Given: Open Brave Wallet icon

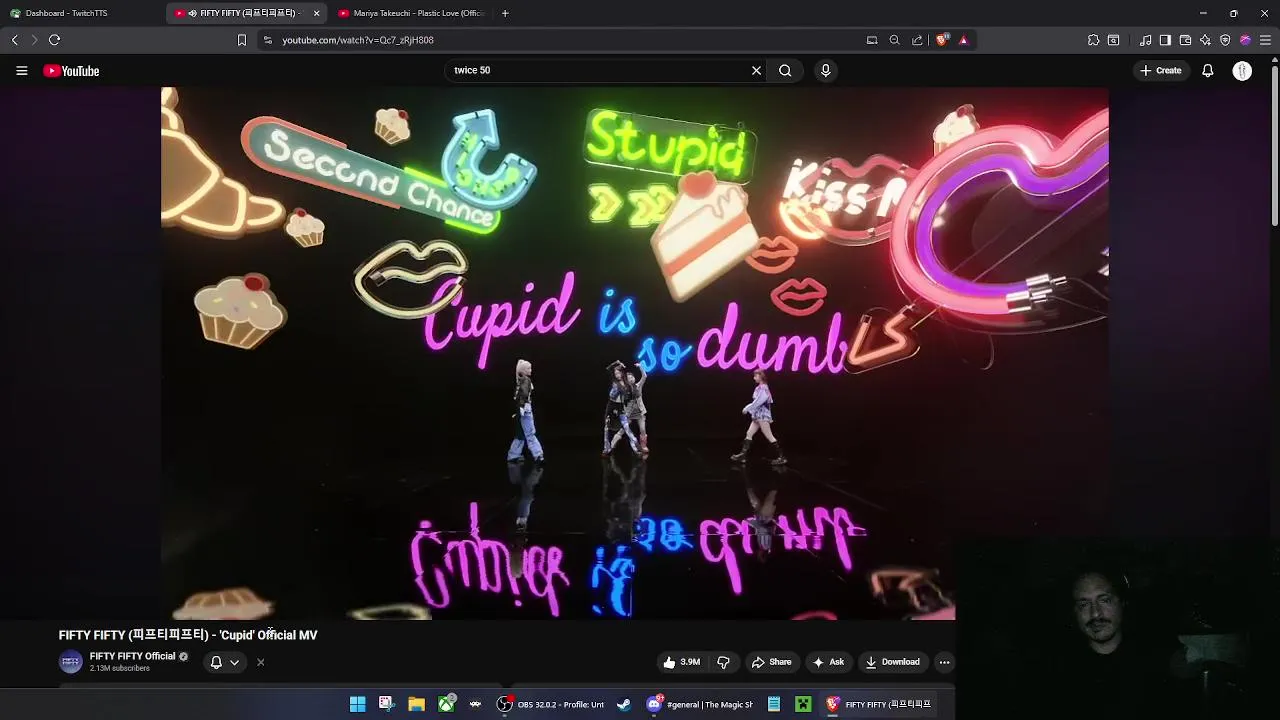Looking at the screenshot, I should click(x=1185, y=40).
